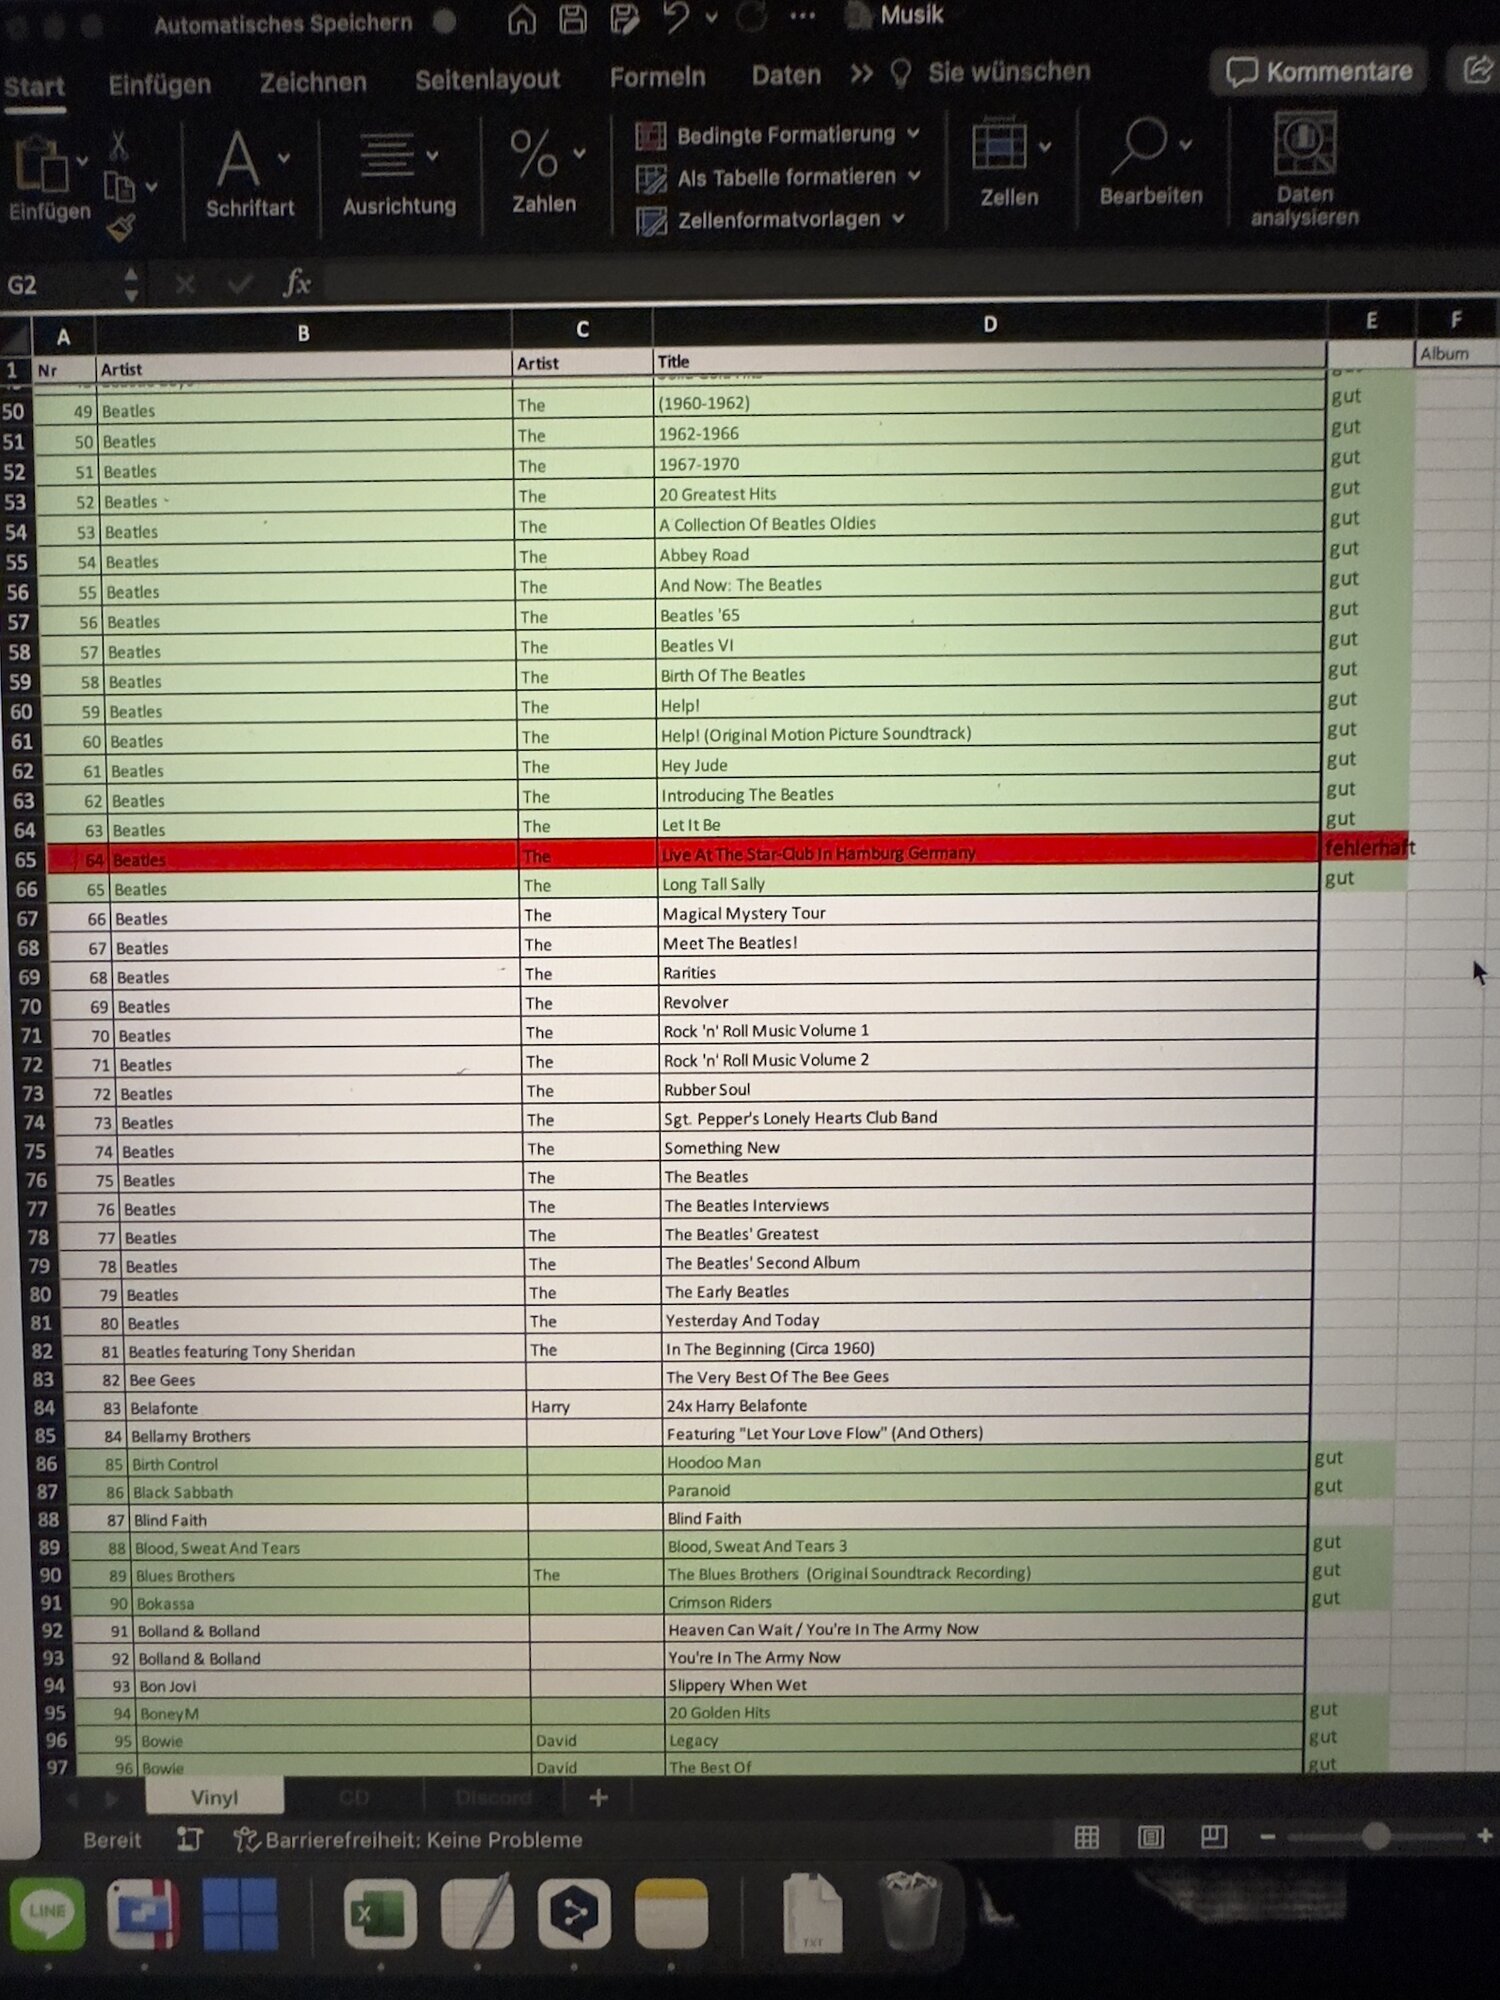The image size is (1500, 2000).
Task: Click the Sie wünschen lightbulb search
Action: coord(989,72)
